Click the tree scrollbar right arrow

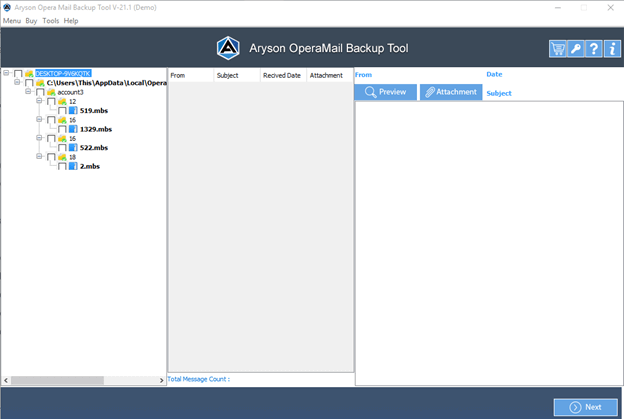(161, 380)
